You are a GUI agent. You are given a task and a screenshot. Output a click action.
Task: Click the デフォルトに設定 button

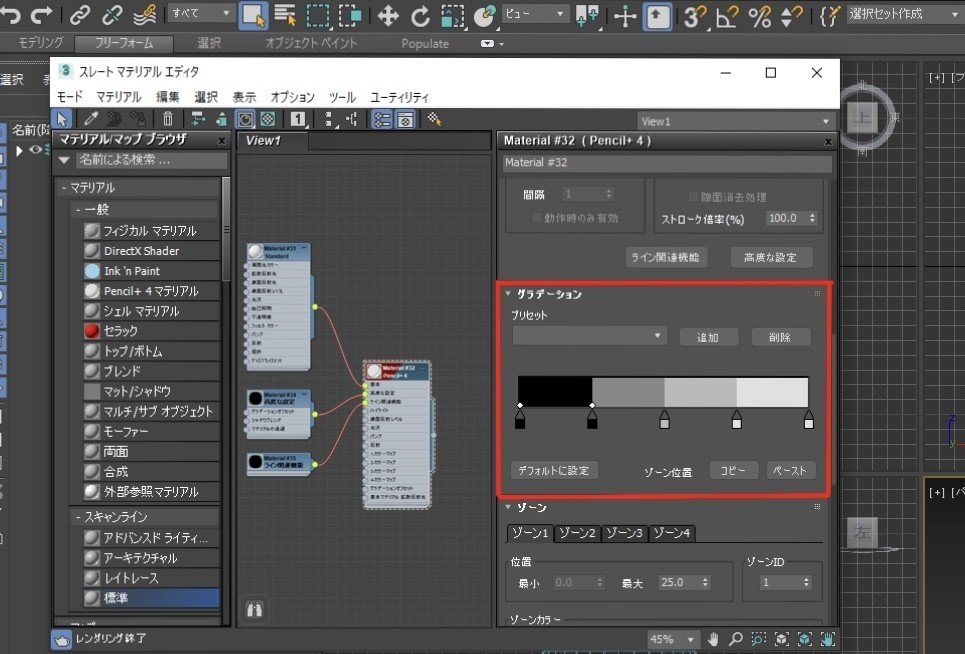[x=554, y=471]
